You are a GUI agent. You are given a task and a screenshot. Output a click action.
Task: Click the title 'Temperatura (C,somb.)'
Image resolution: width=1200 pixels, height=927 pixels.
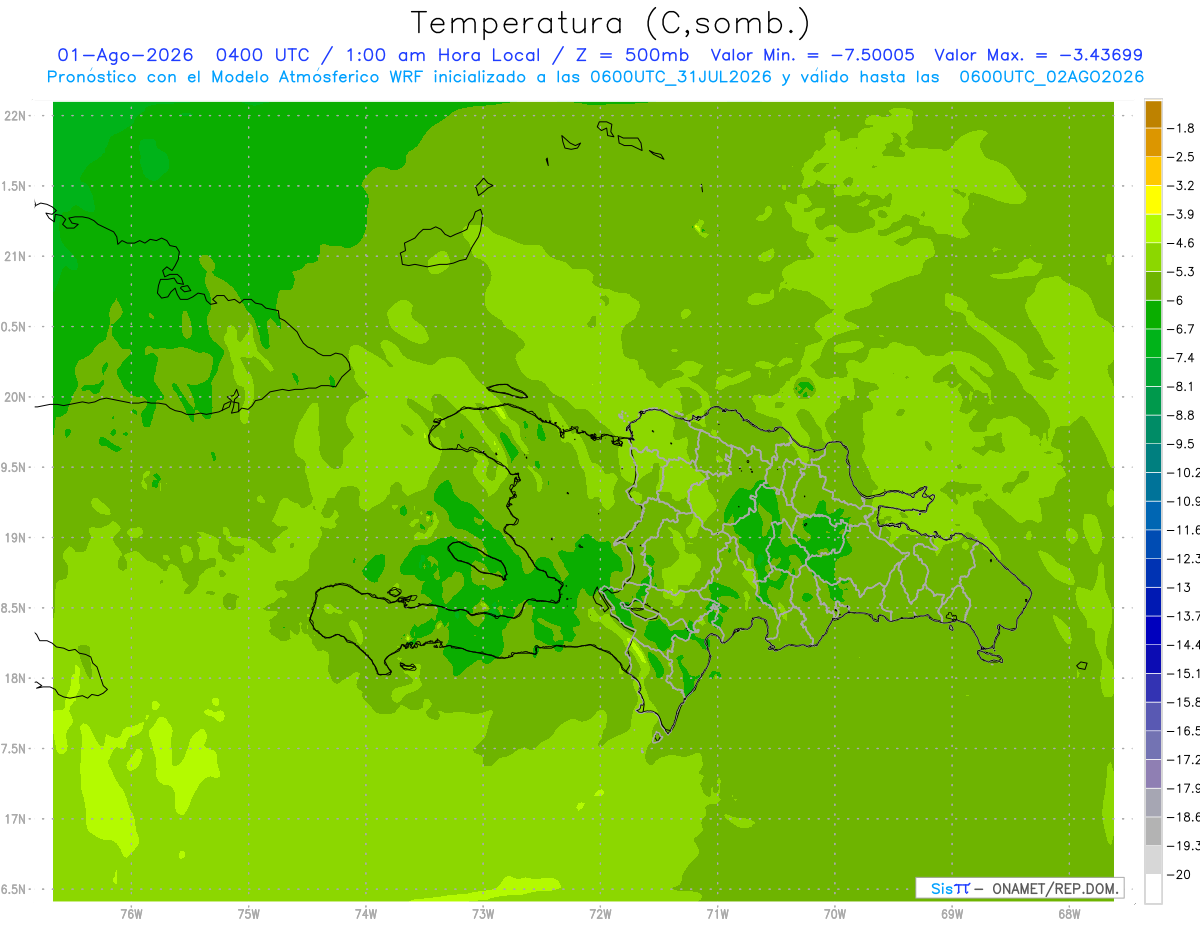pos(610,23)
